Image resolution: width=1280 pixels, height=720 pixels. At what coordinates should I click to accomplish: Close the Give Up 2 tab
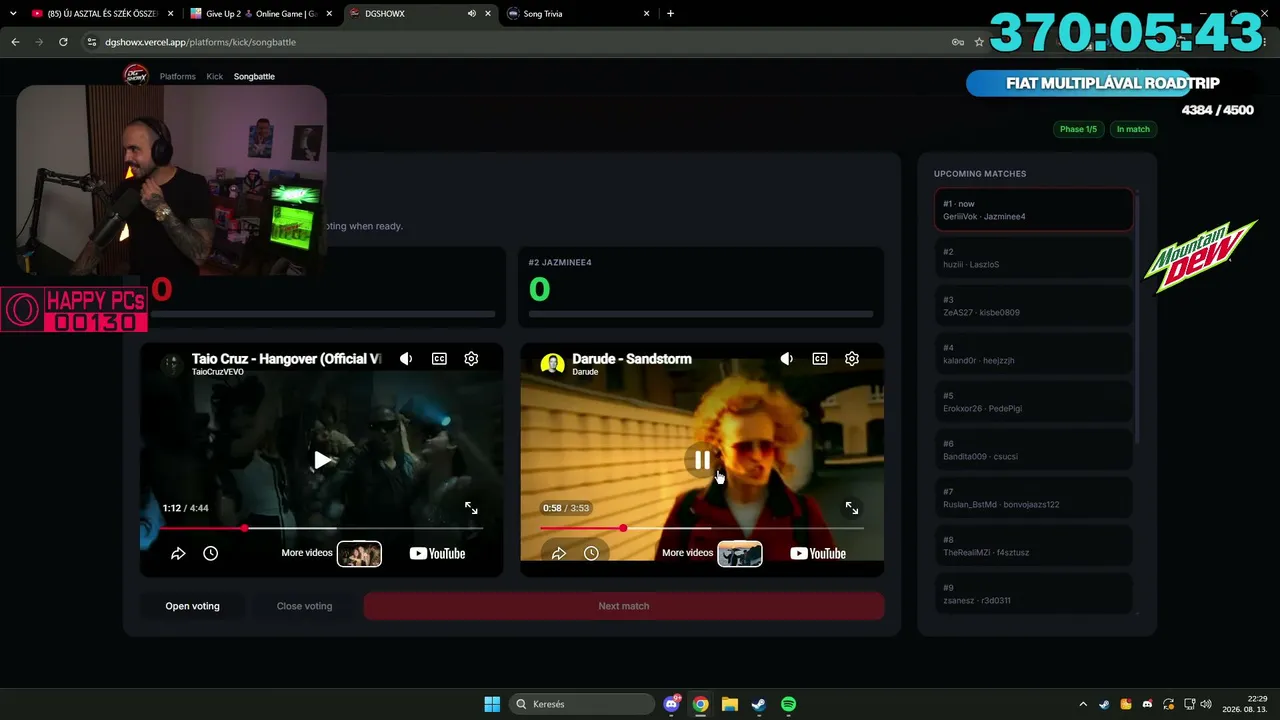point(331,13)
